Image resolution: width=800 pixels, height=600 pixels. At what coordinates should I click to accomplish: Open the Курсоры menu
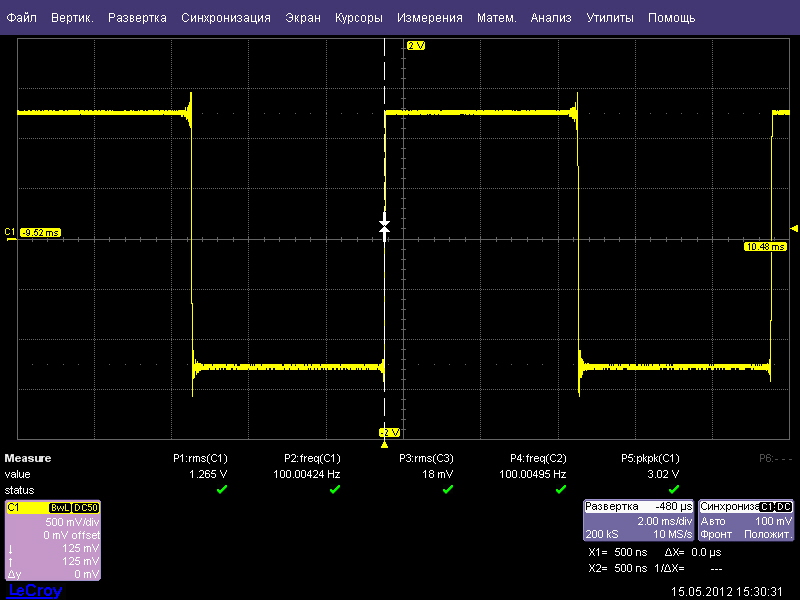coord(358,18)
